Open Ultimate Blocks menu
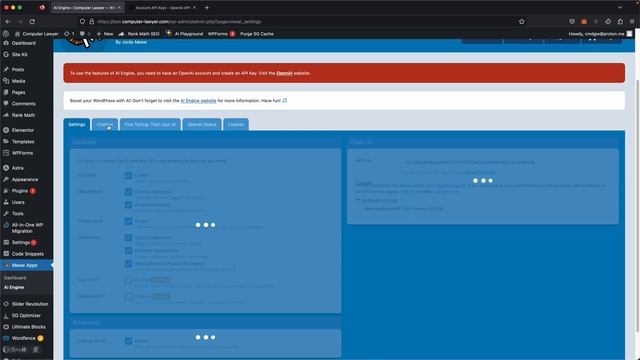The width and height of the screenshot is (640, 360). (28, 327)
